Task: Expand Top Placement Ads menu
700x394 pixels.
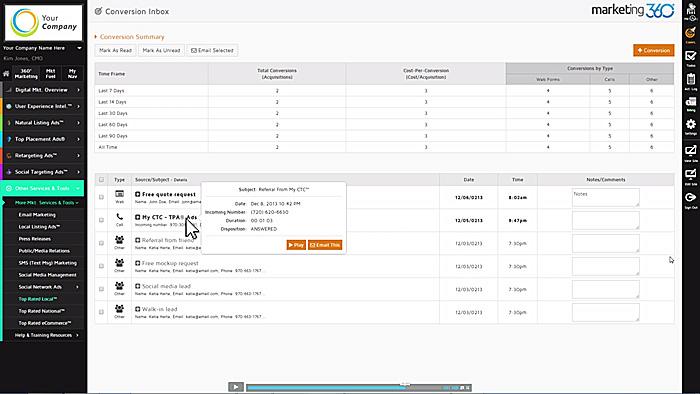Action: (43, 139)
